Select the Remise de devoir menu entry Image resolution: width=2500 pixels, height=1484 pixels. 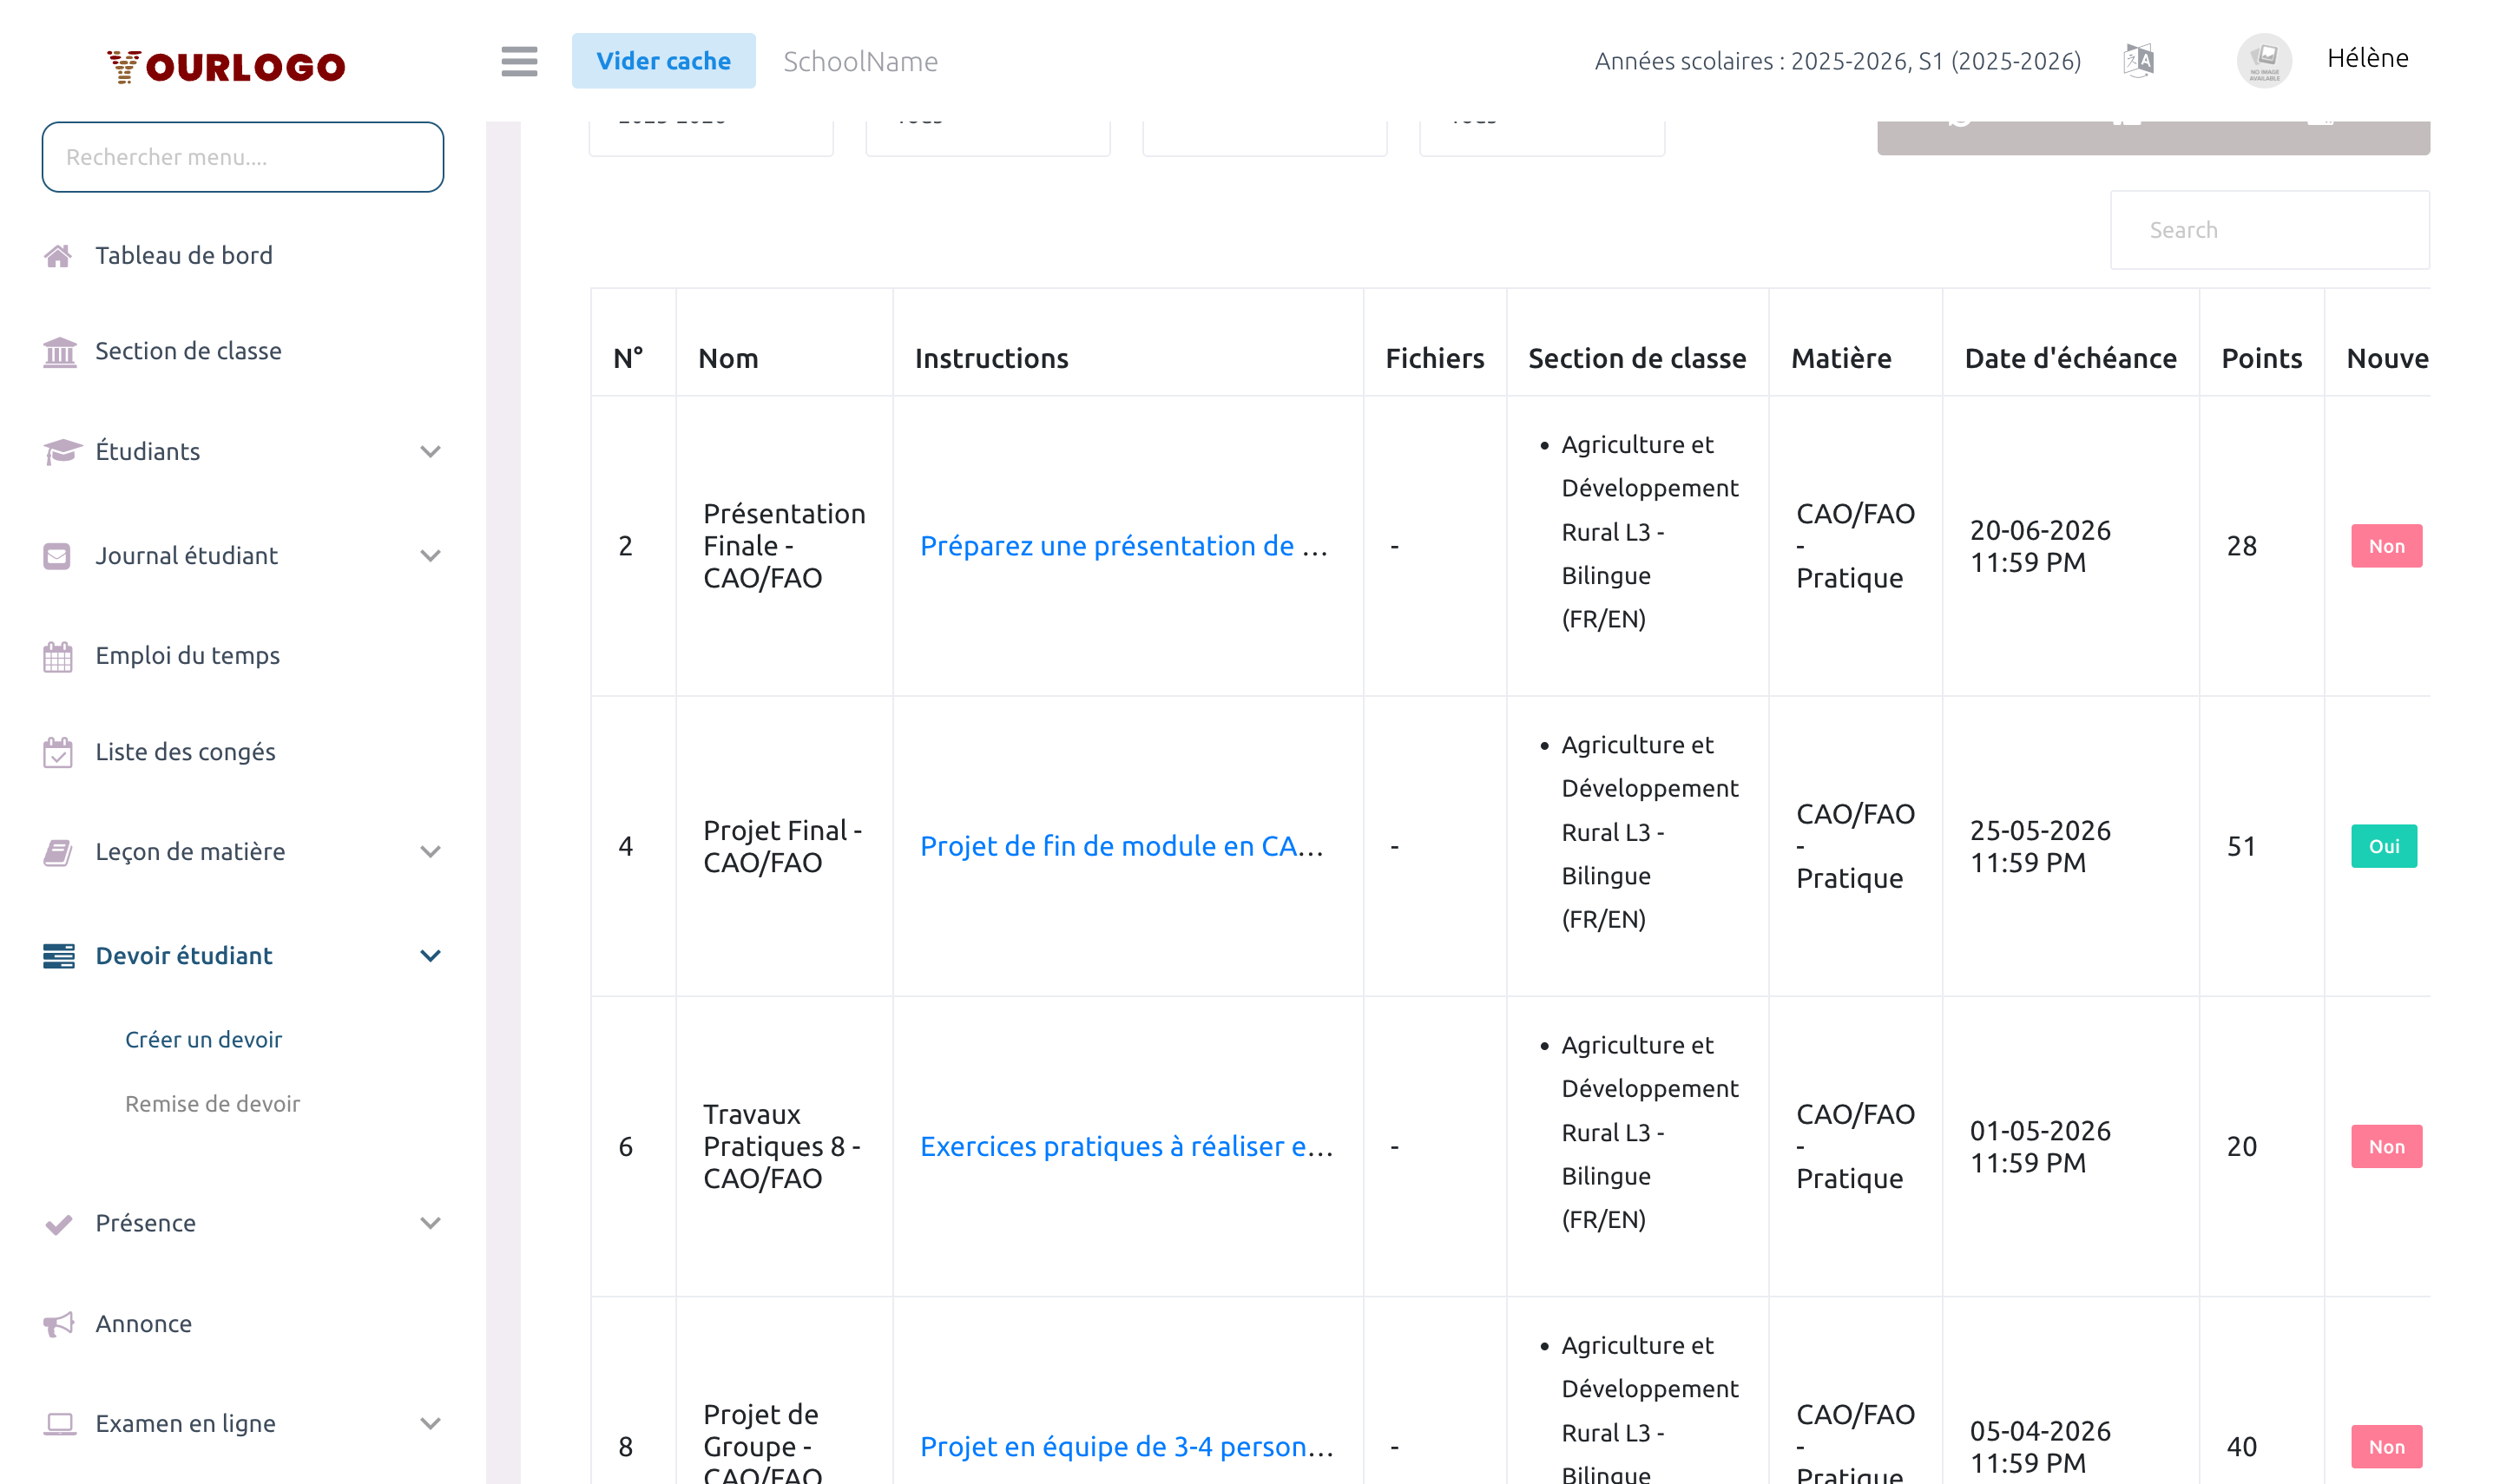(212, 1103)
